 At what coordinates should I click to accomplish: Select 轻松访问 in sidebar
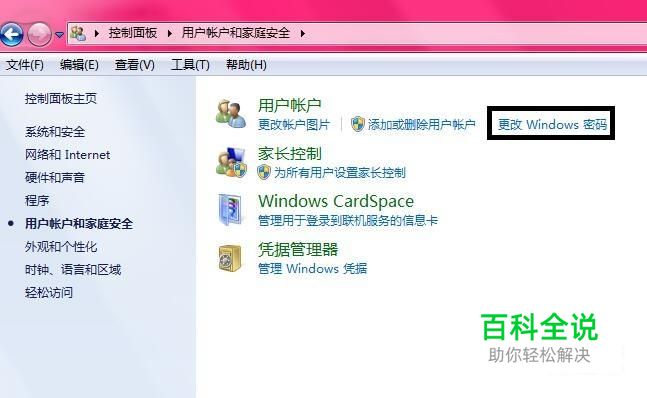pos(49,293)
